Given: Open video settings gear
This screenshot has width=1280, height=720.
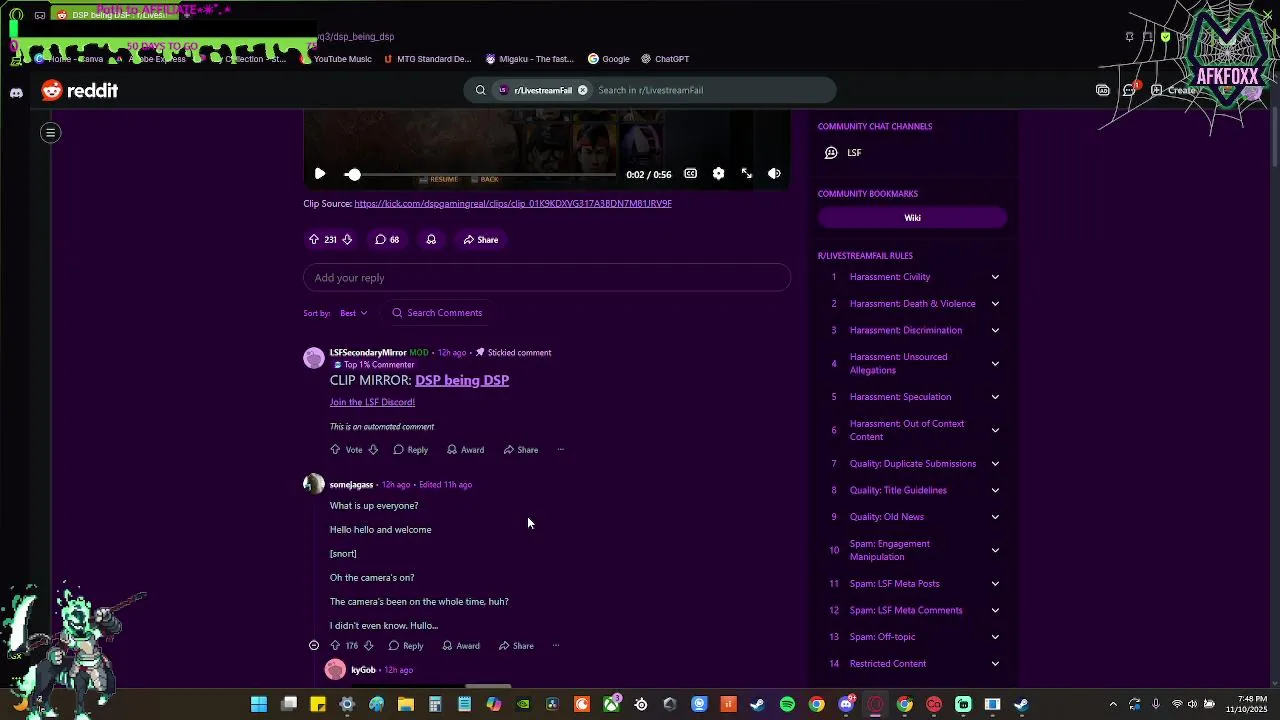Looking at the screenshot, I should click(x=718, y=174).
